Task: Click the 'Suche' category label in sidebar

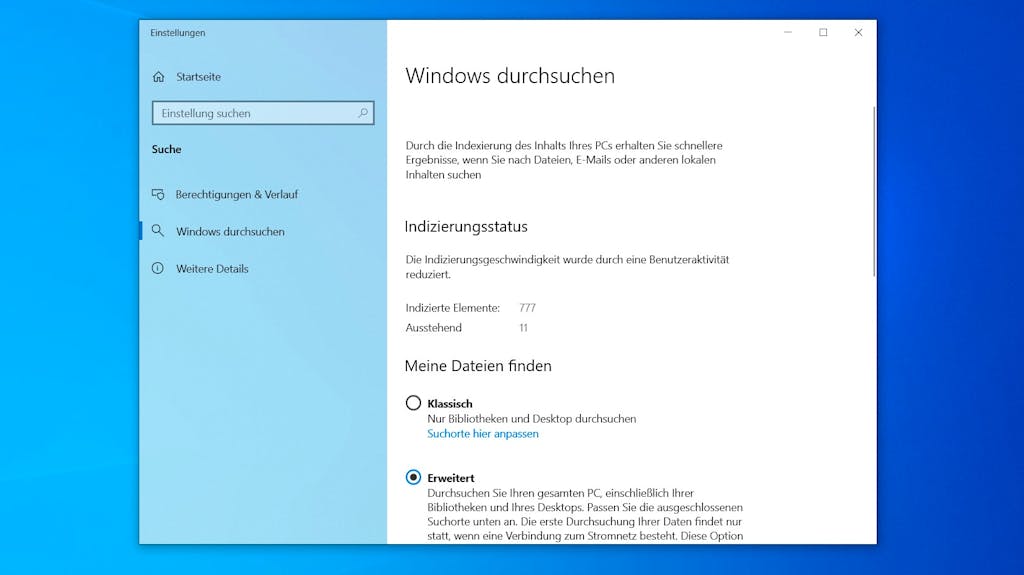Action: tap(167, 149)
